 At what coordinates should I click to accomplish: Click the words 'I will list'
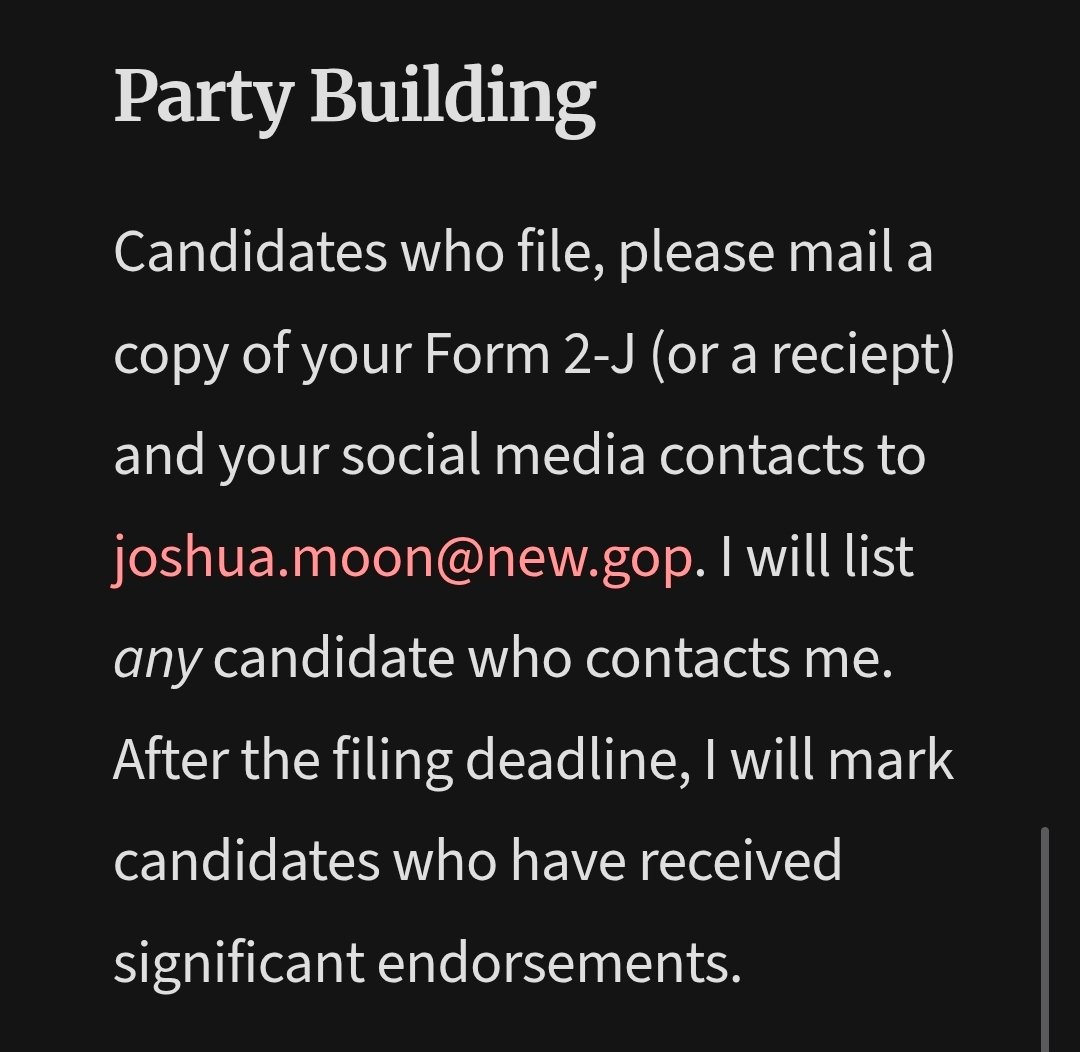pos(817,557)
